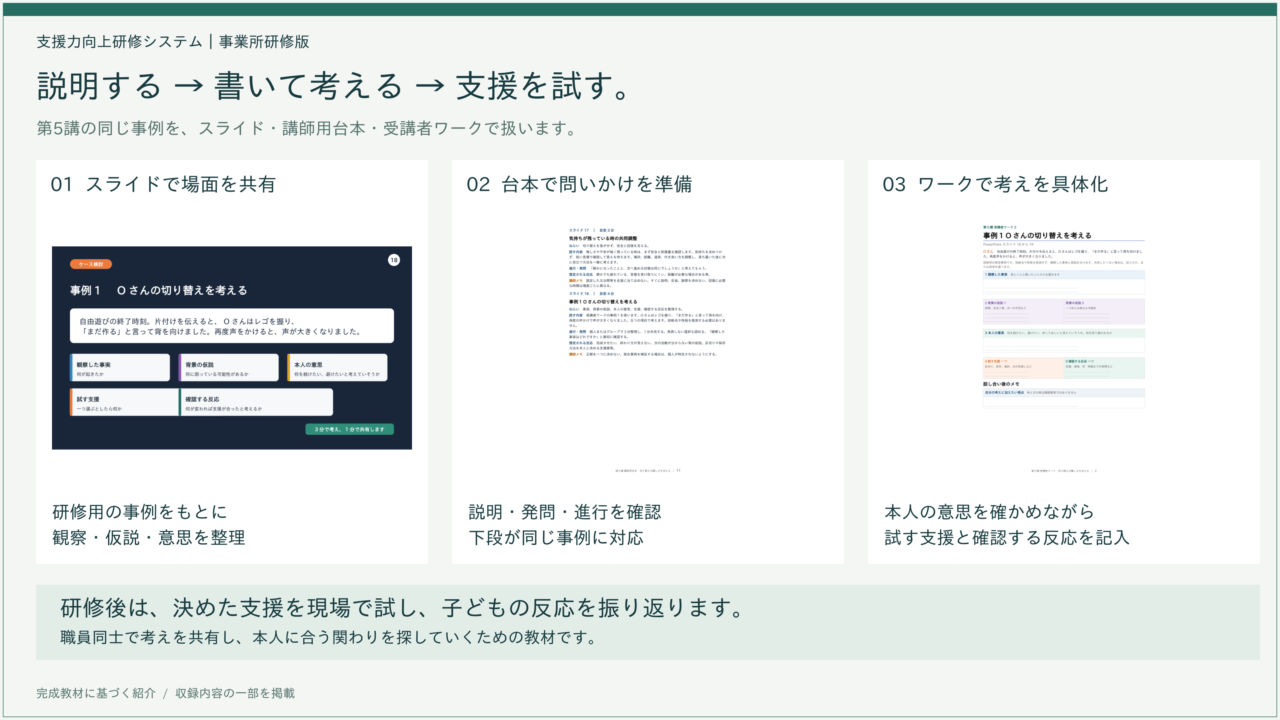Click card title '03 ワークで考えを具体化'
Image resolution: width=1280 pixels, height=720 pixels.
click(995, 184)
